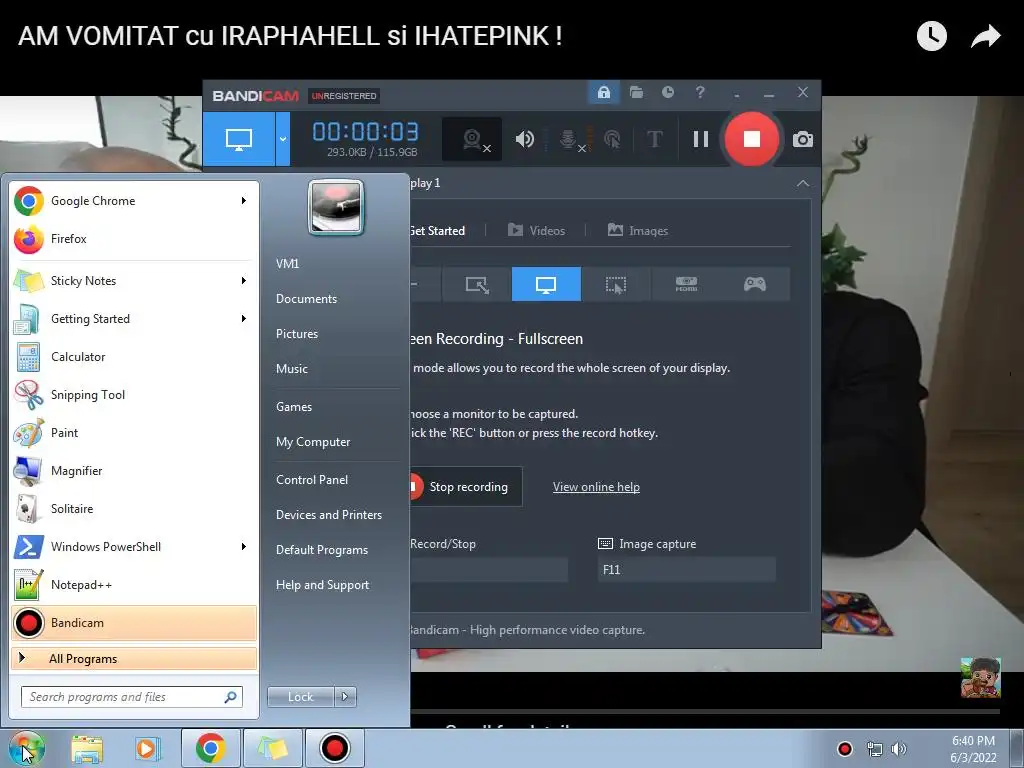
Task: Launch Notepad++ from Start menu
Action: (x=134, y=585)
